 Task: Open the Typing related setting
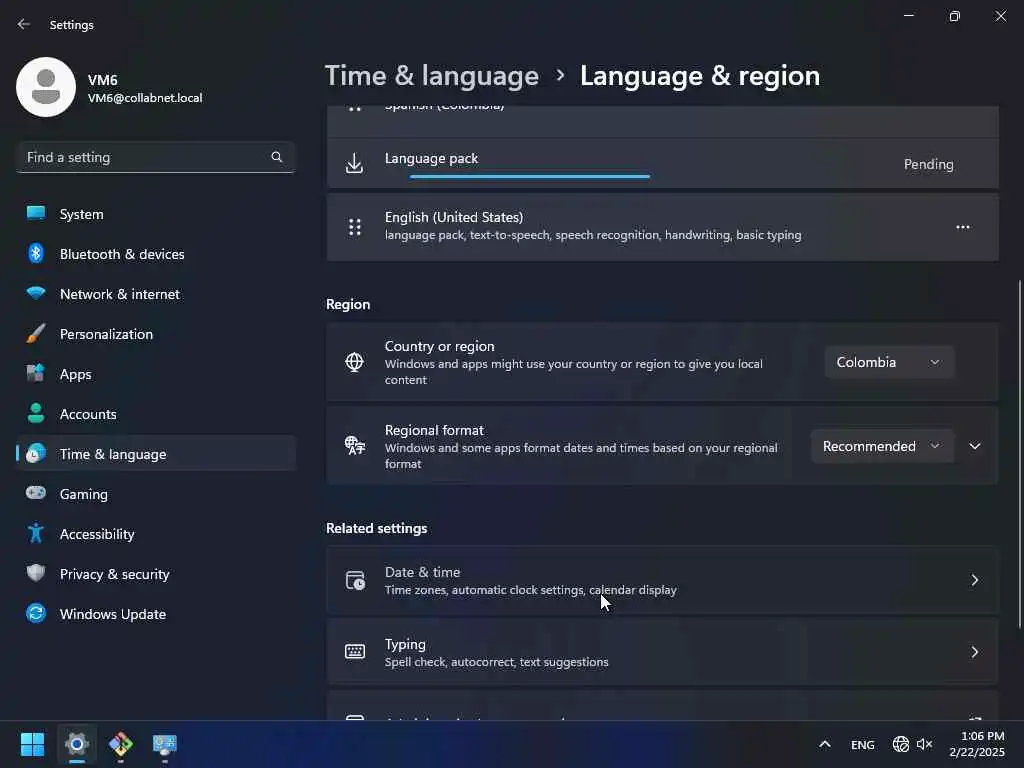(662, 652)
